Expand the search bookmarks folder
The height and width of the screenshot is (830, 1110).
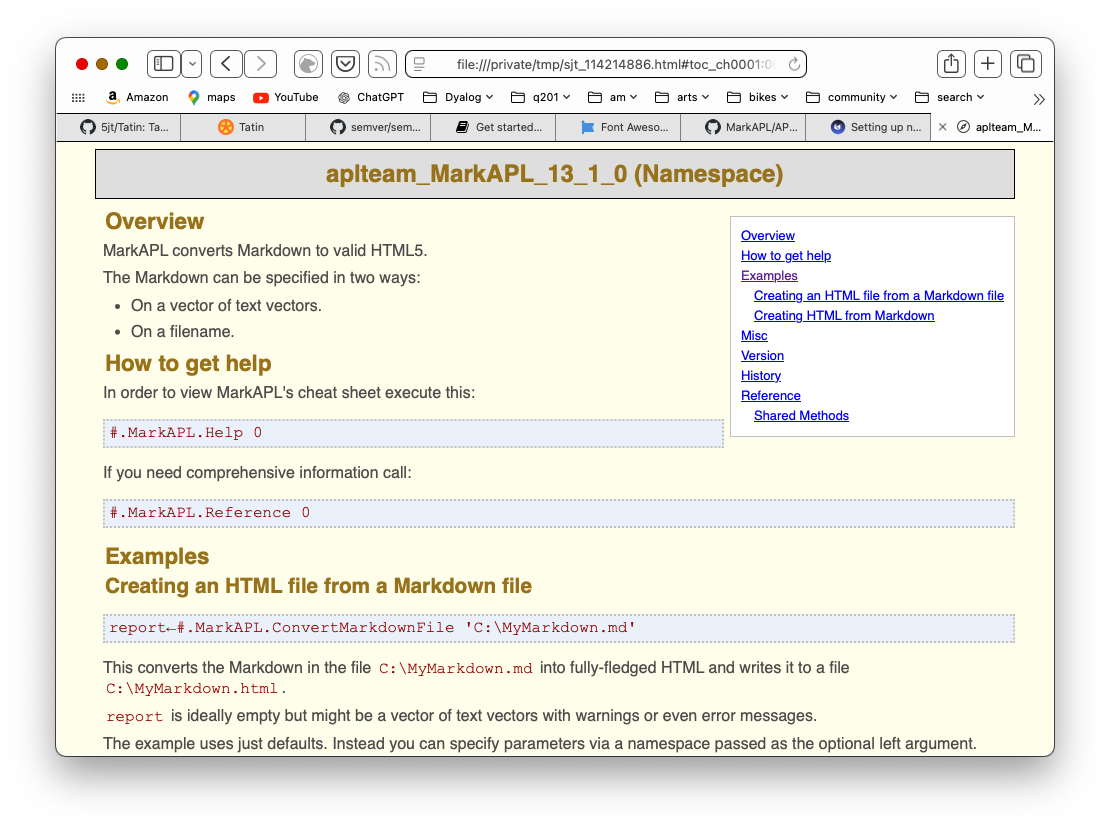click(950, 97)
